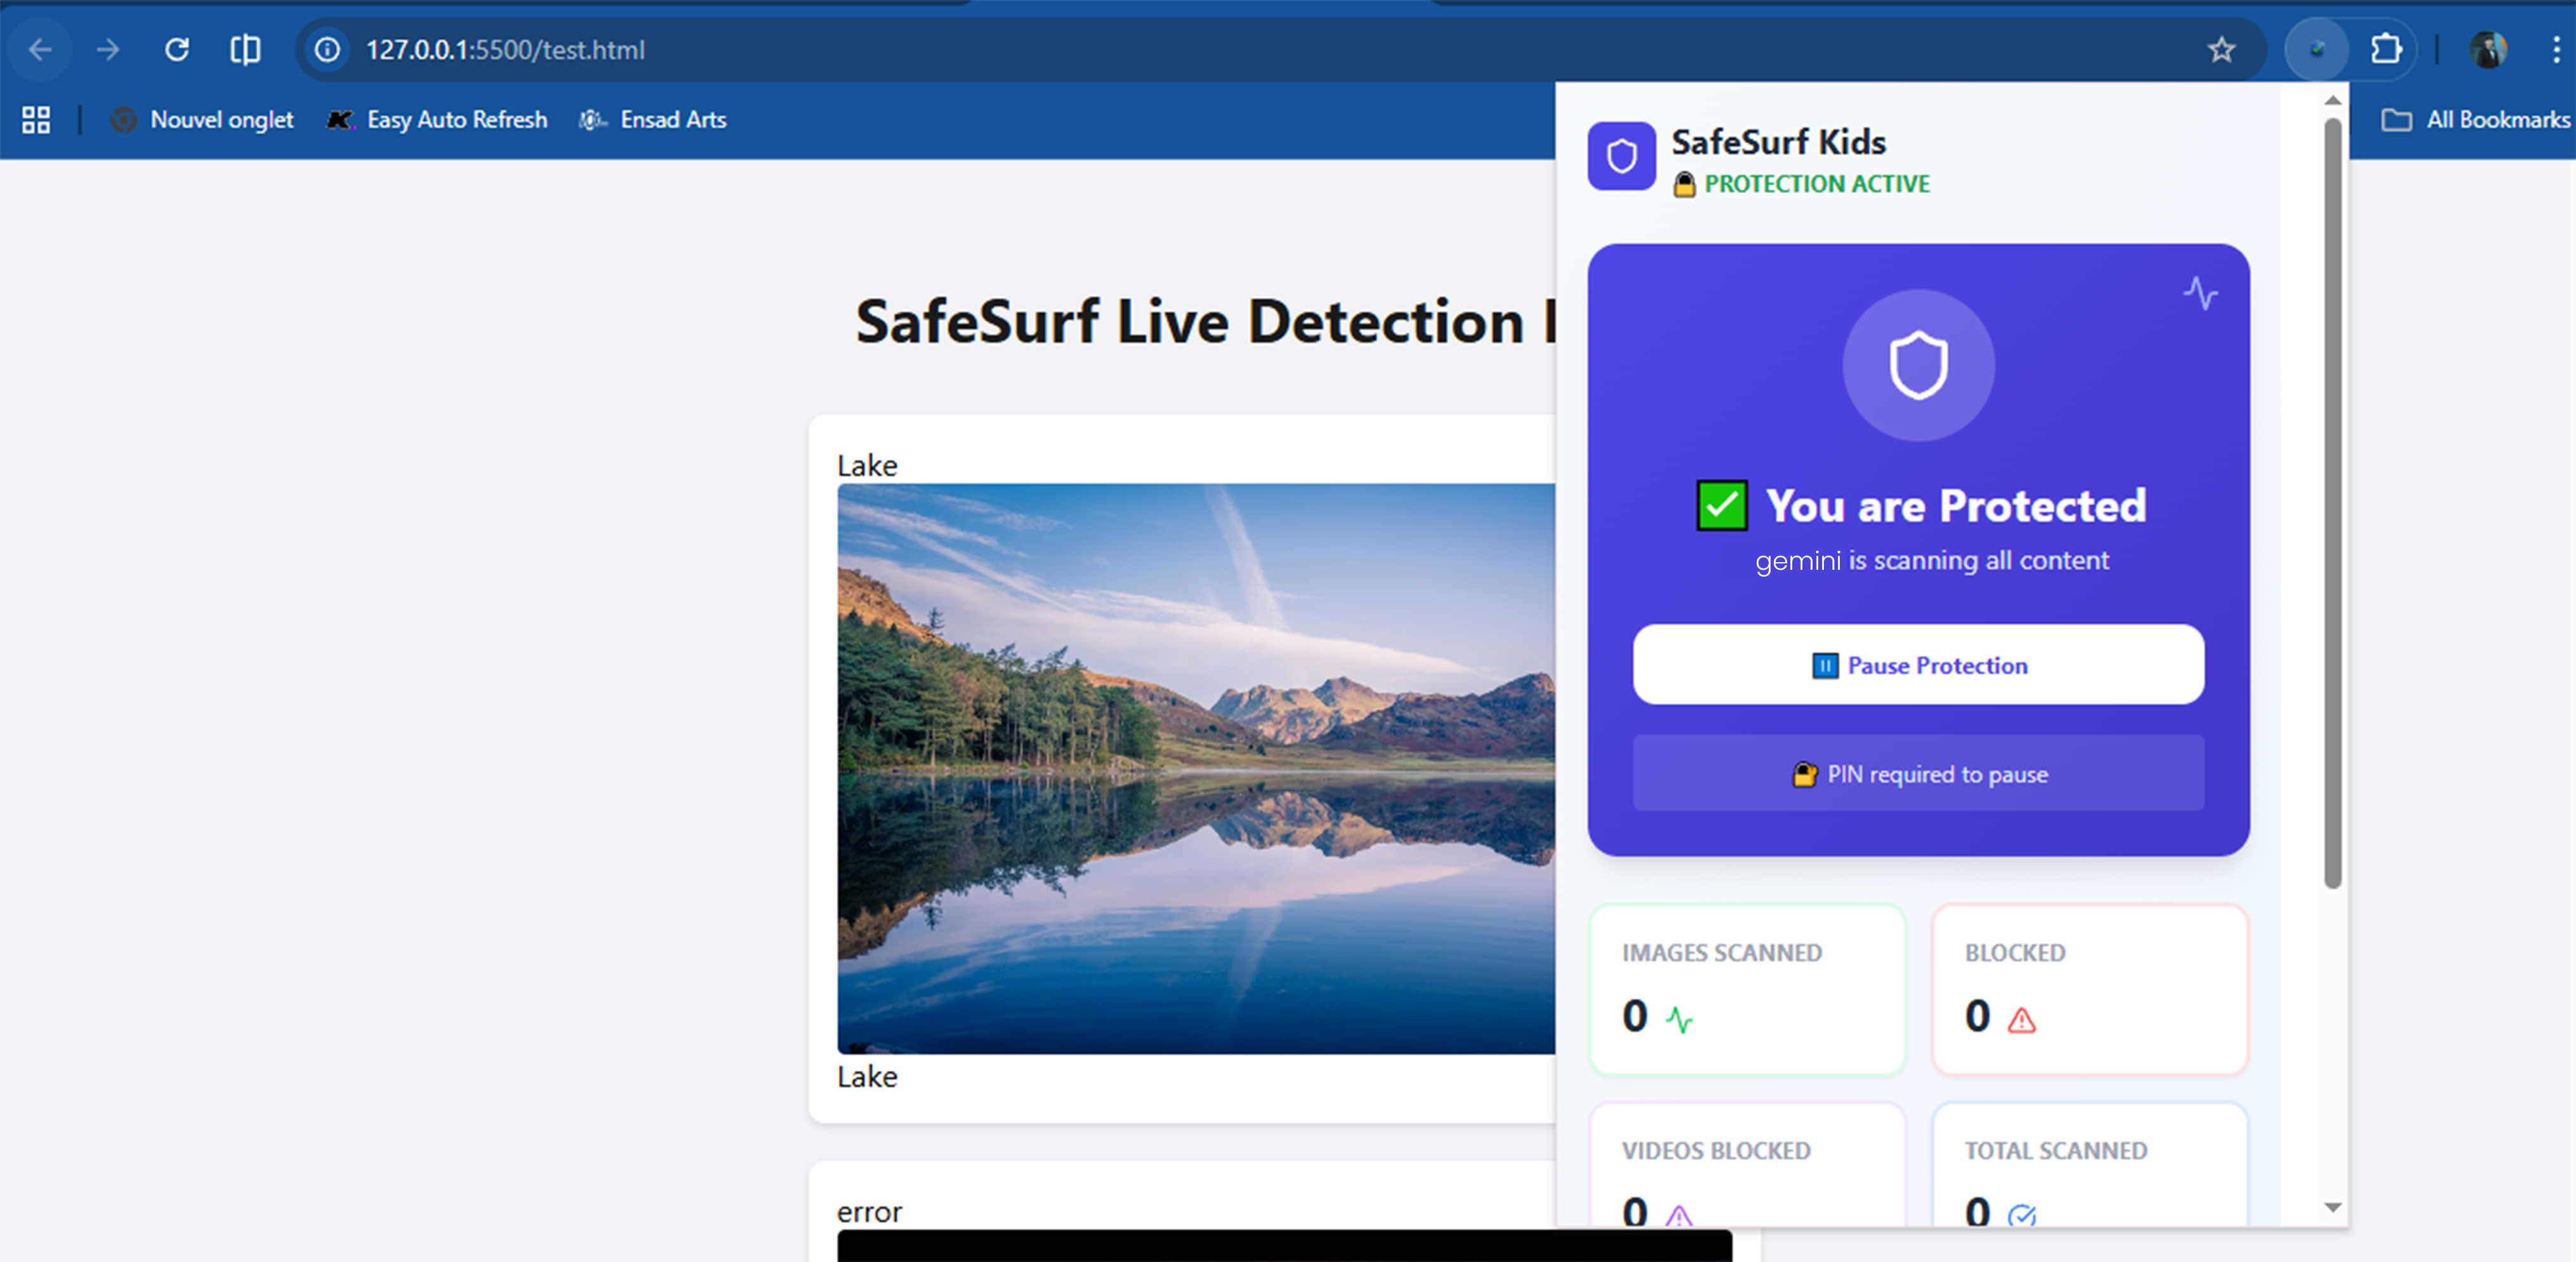Click the Lake landscape image
Screen dimensions: 2576x1262
coord(1195,768)
